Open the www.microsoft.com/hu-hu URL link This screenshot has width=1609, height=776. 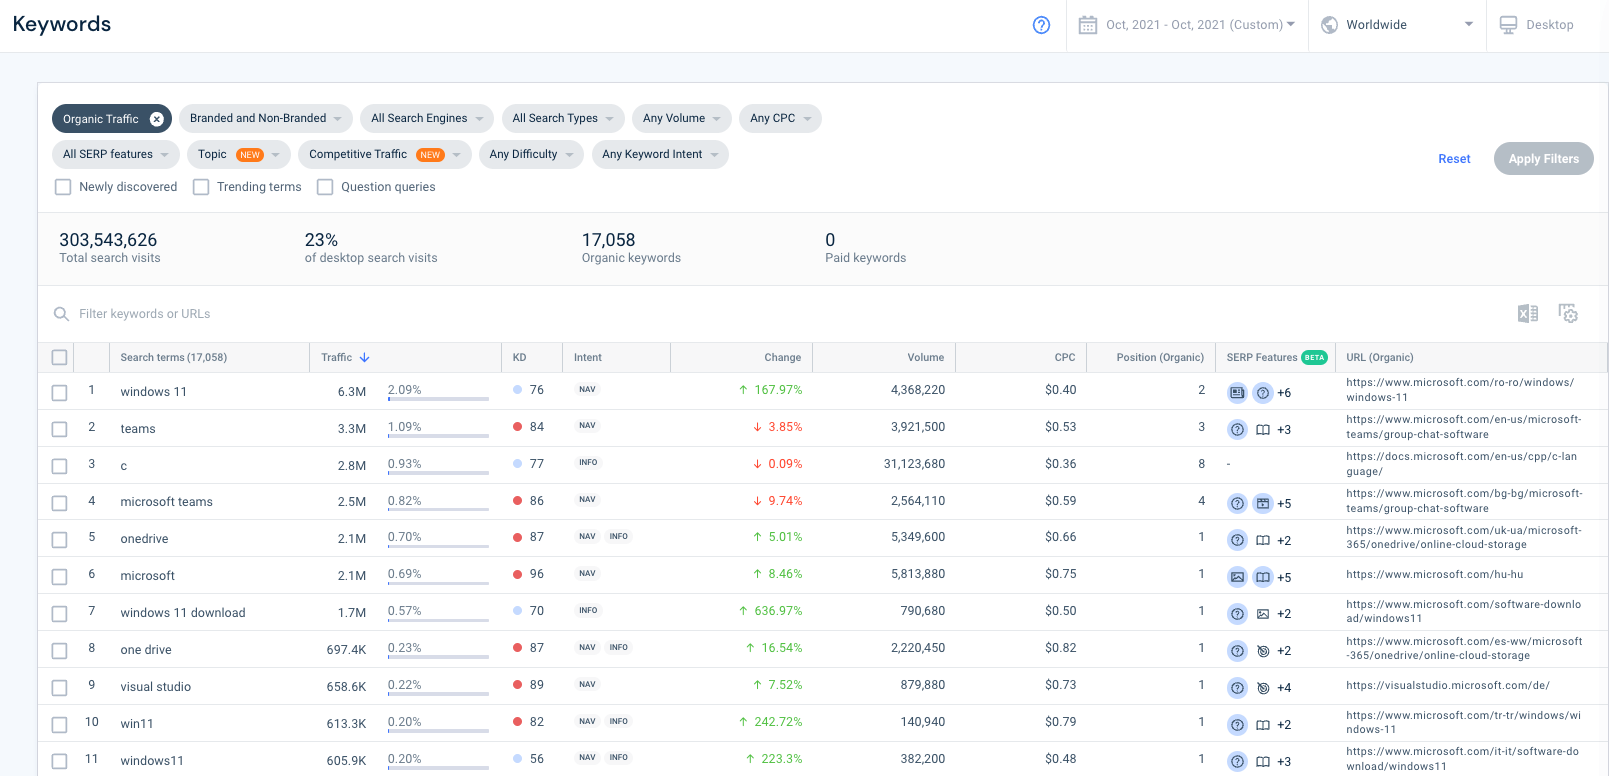click(x=1435, y=575)
